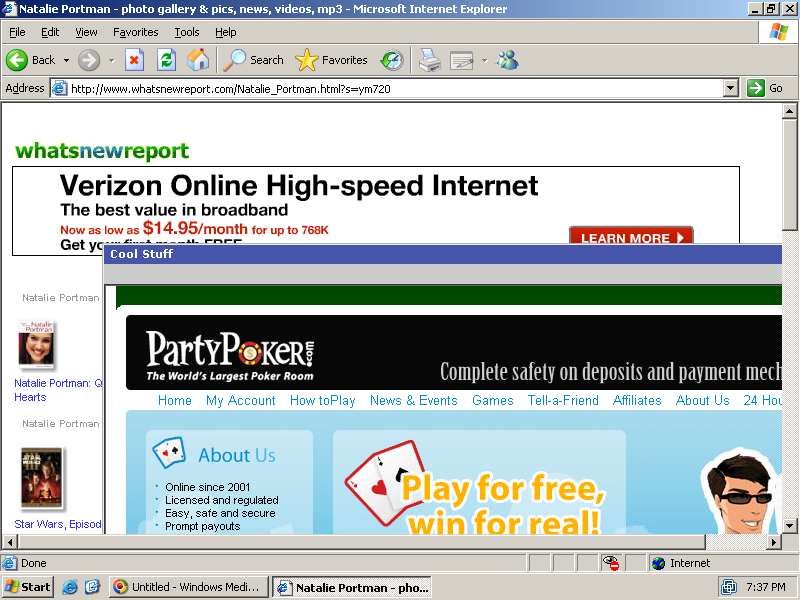Click the Internet zone globe in status bar
Image resolution: width=800 pixels, height=600 pixels.
pyautogui.click(x=659, y=563)
